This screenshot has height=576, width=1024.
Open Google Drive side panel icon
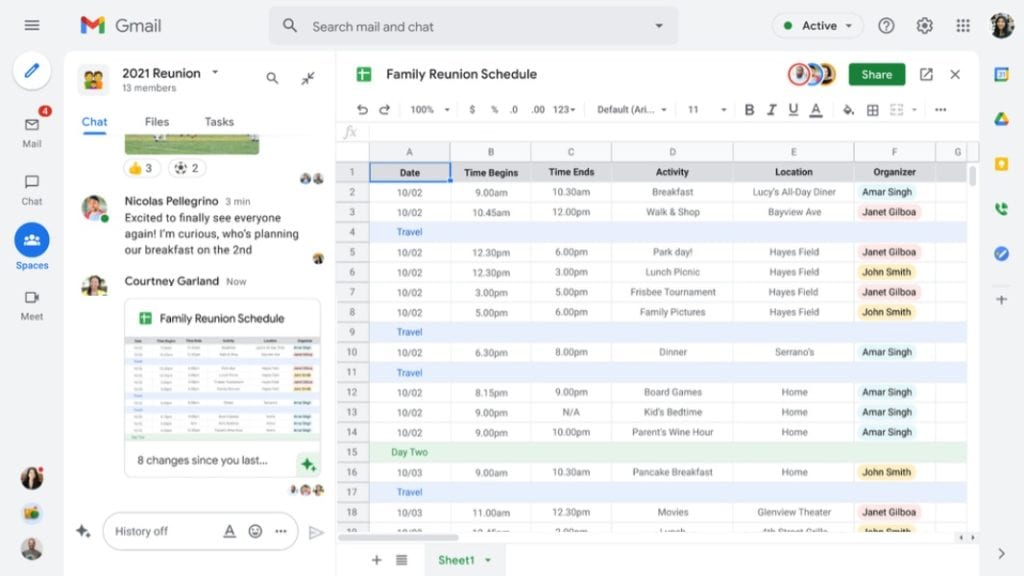click(x=1001, y=119)
